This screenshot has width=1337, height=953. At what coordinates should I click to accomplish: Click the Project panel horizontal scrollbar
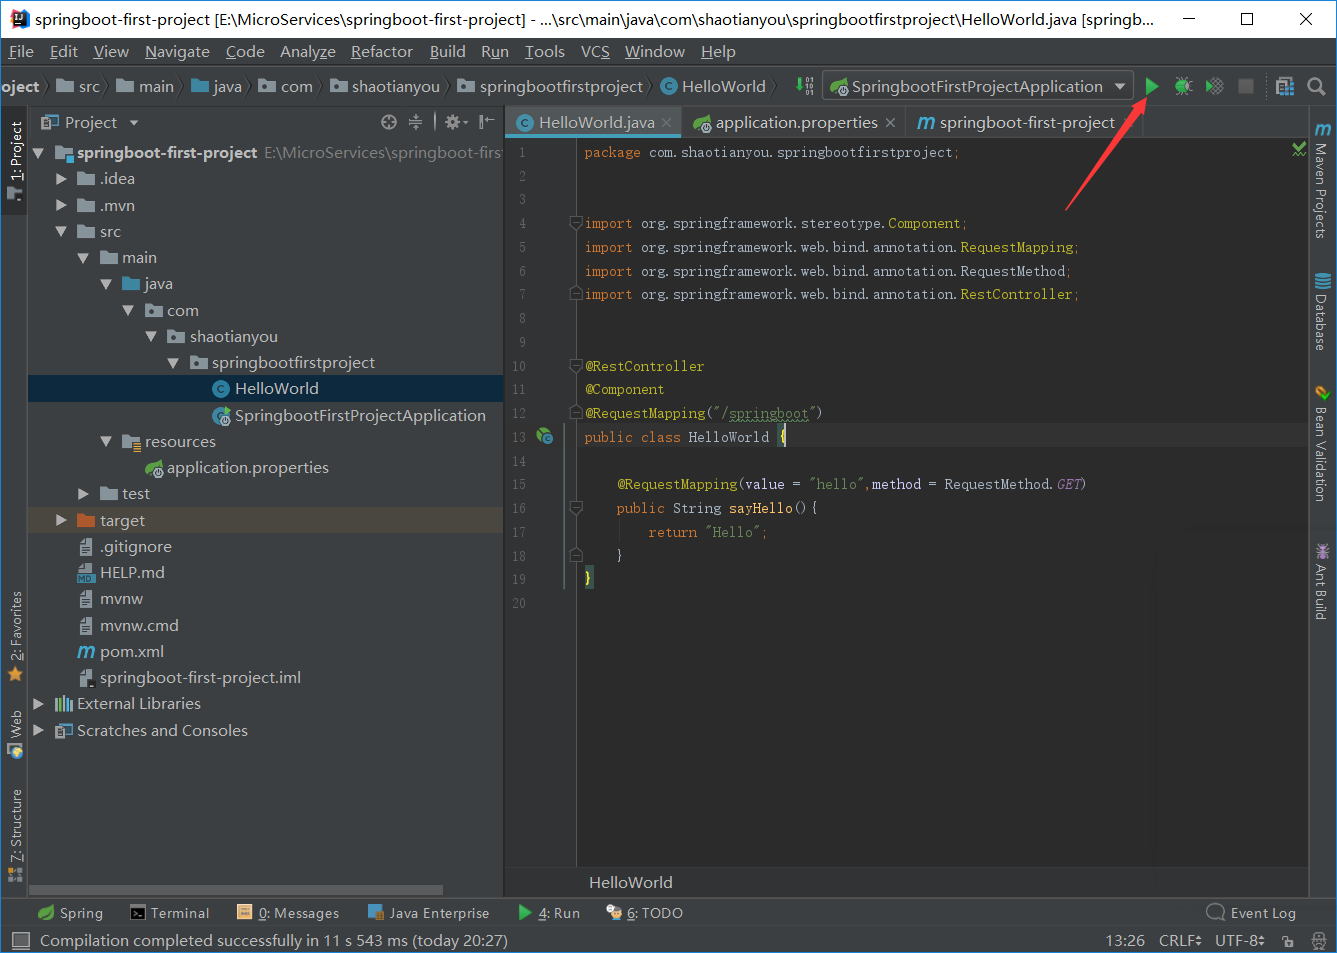236,890
